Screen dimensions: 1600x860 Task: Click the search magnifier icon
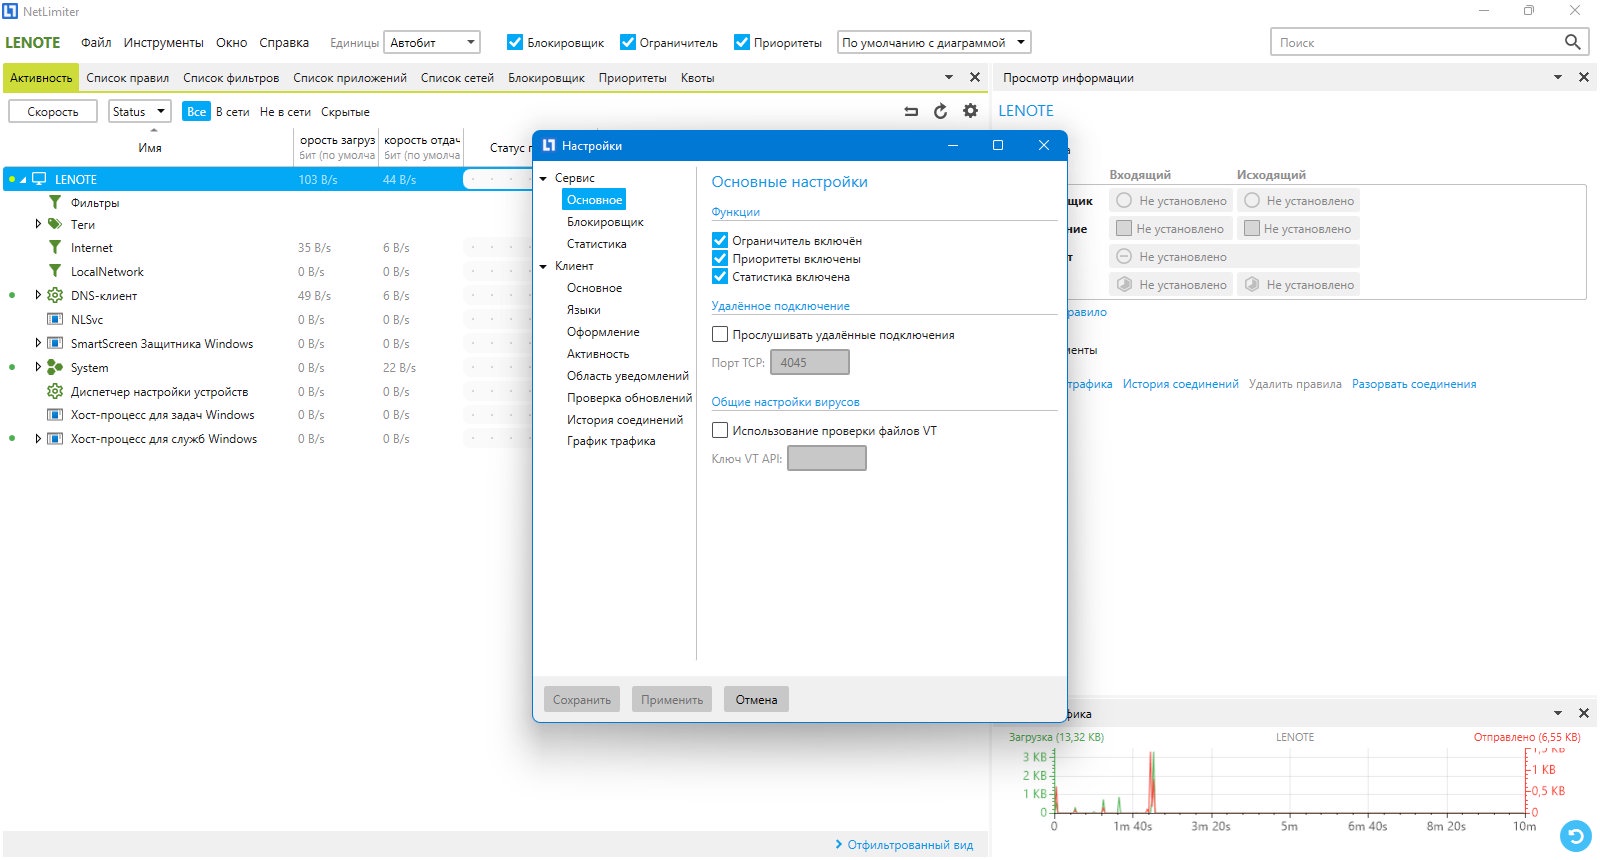tap(1572, 42)
